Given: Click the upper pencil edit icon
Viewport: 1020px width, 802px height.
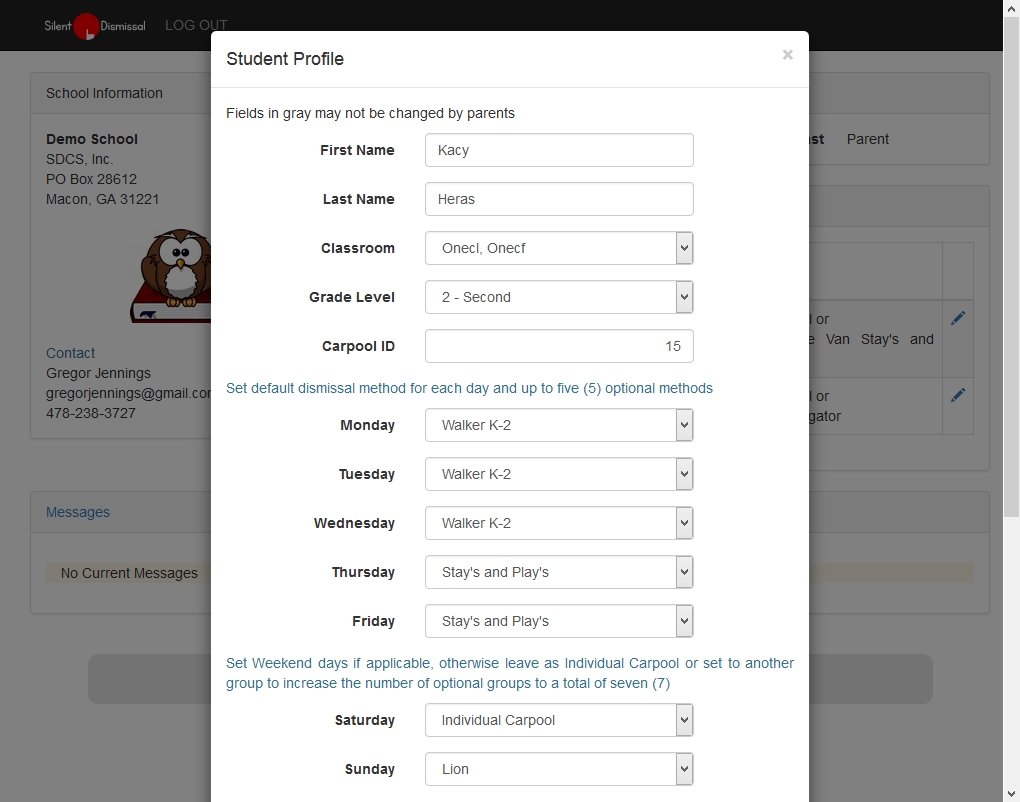Looking at the screenshot, I should coord(958,318).
